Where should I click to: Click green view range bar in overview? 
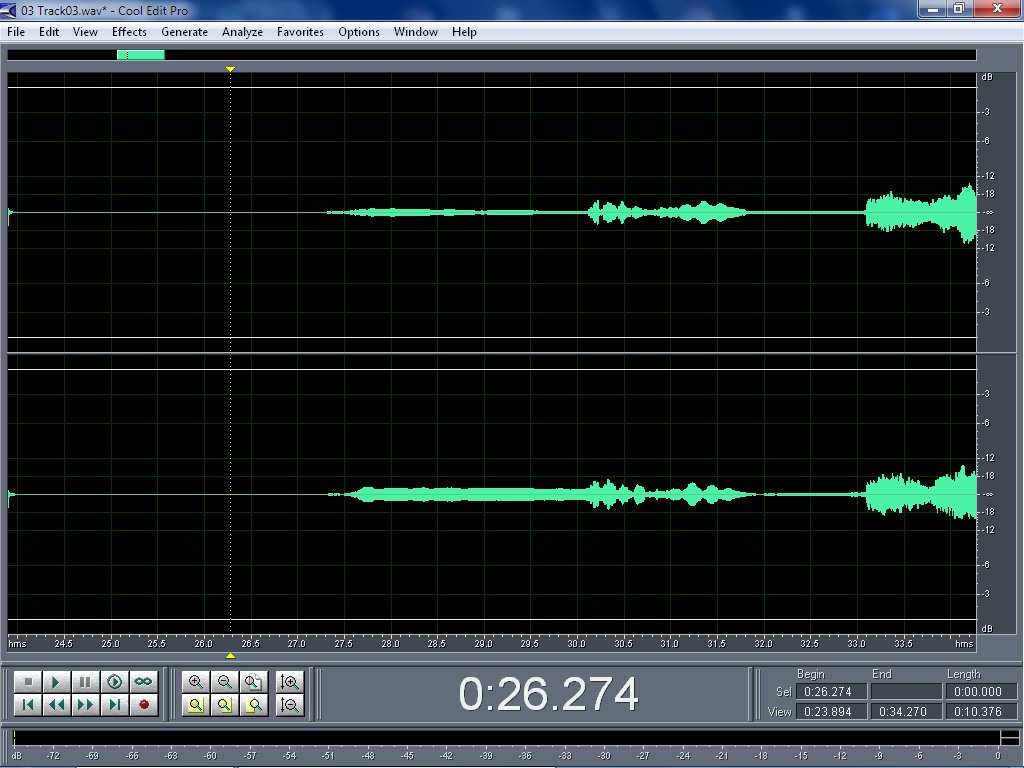pos(140,55)
